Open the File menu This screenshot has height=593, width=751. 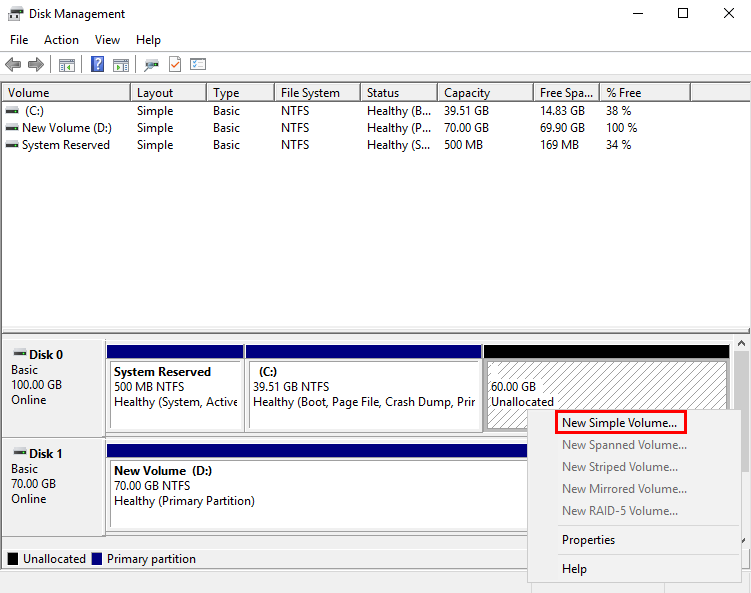pyautogui.click(x=19, y=40)
